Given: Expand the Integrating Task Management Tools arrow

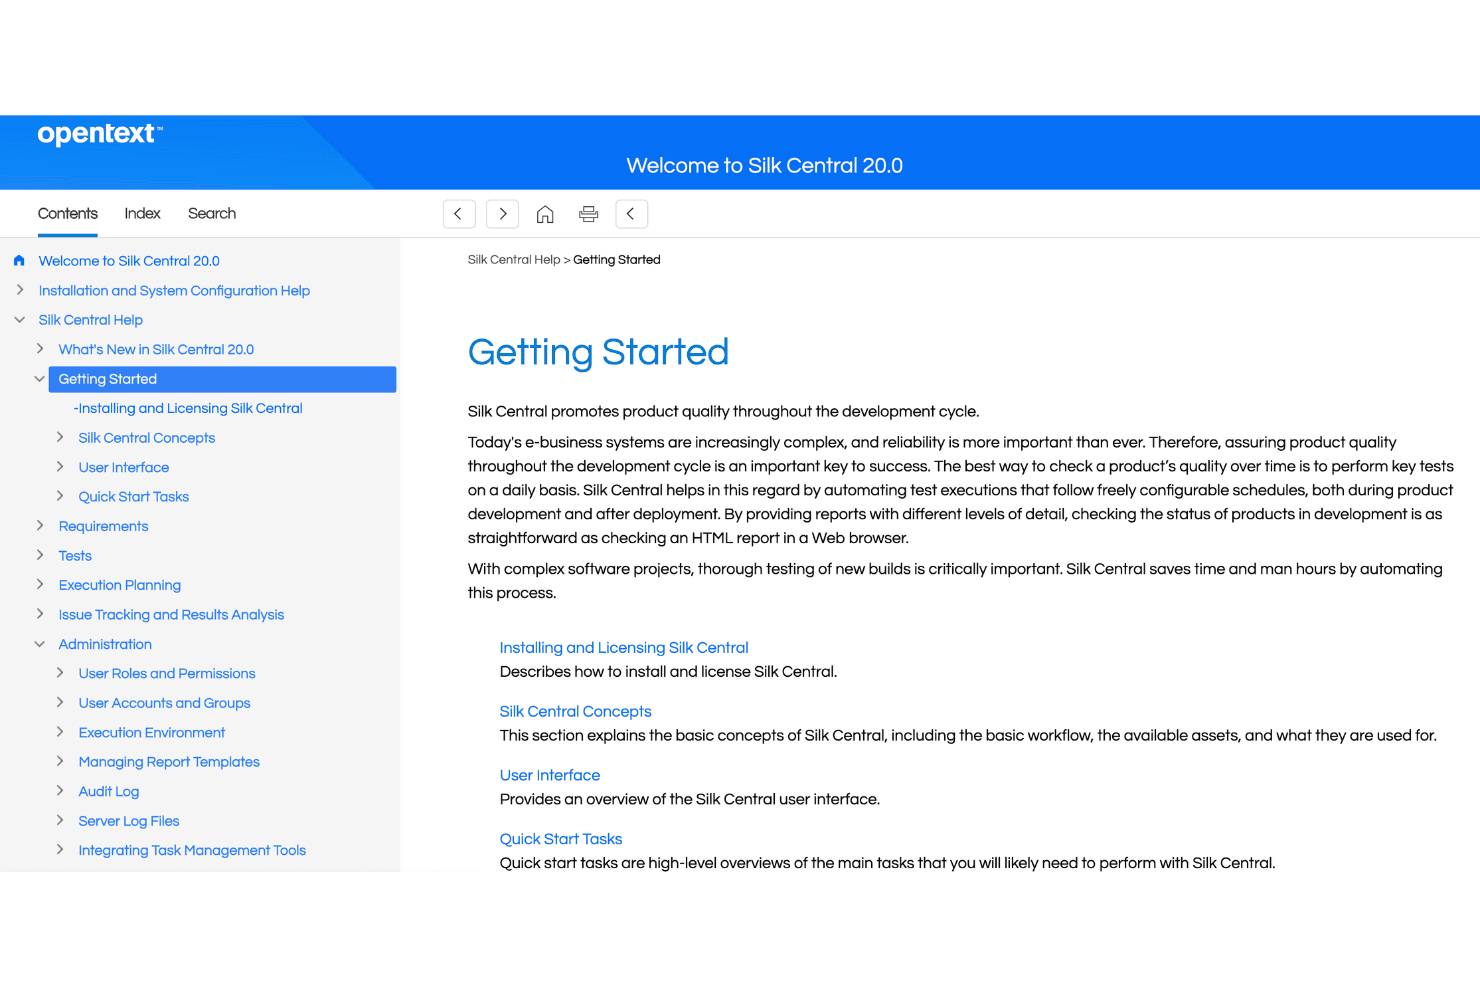Looking at the screenshot, I should (60, 850).
